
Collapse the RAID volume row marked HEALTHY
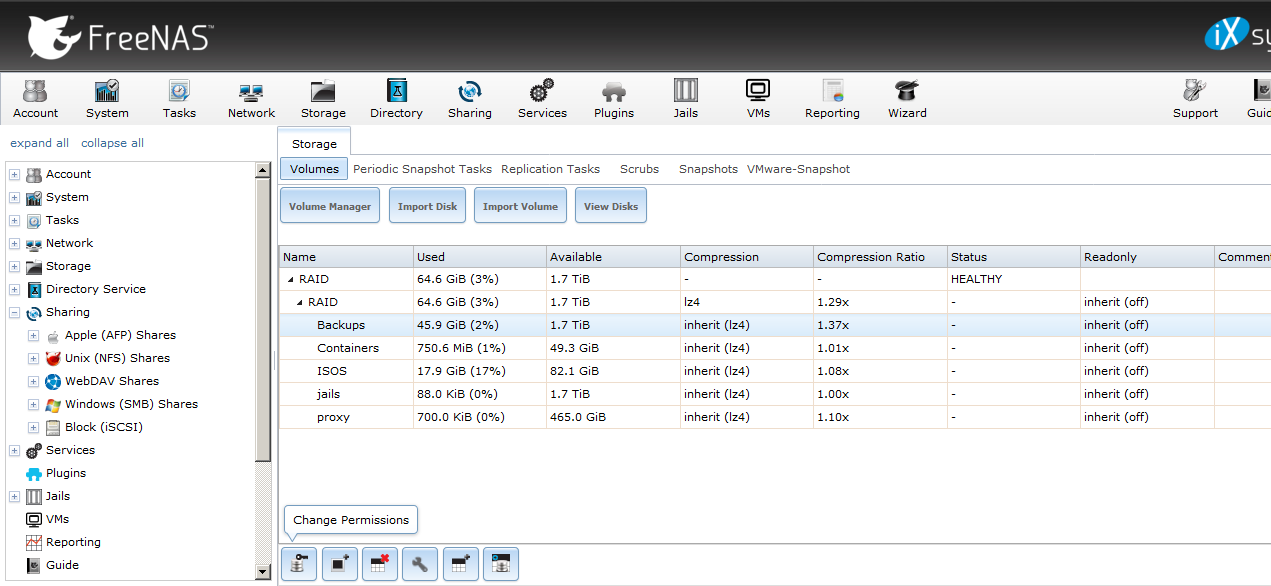tap(291, 280)
